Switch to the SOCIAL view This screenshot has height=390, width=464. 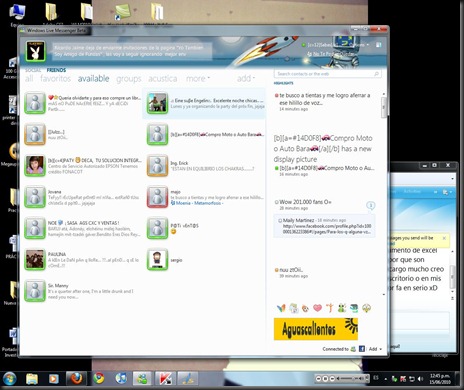point(33,70)
